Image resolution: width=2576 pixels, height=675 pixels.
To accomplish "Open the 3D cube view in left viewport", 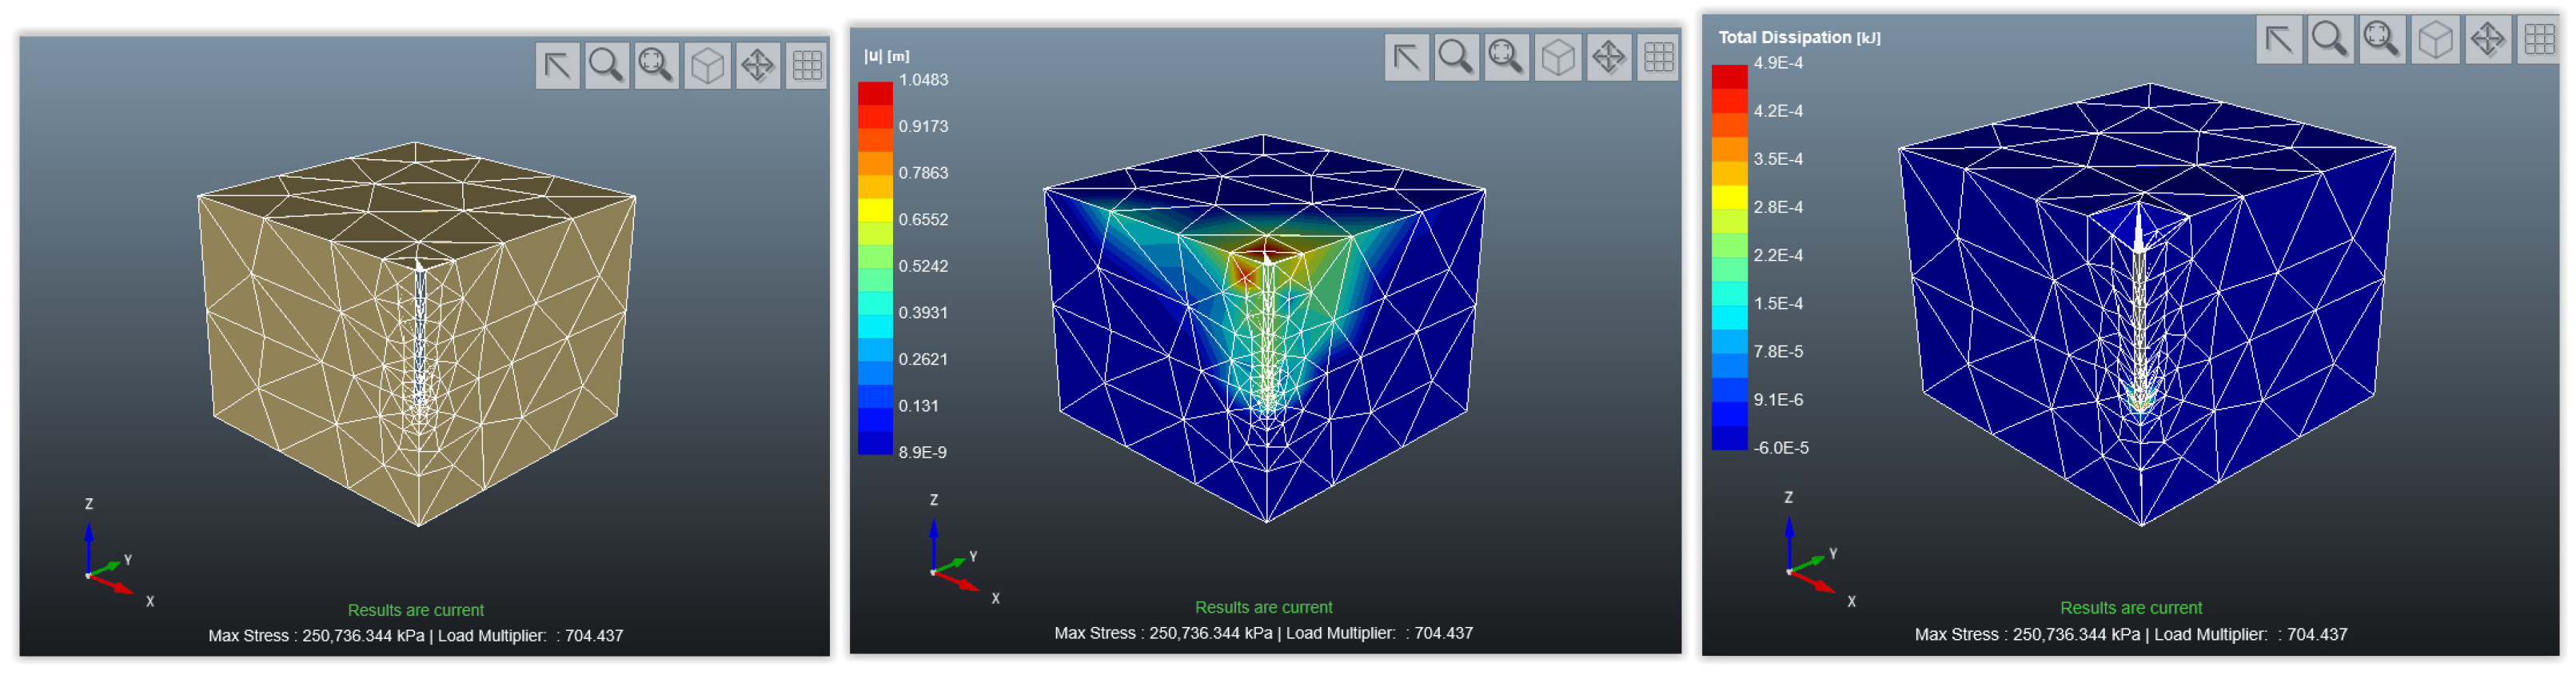I will (x=708, y=66).
